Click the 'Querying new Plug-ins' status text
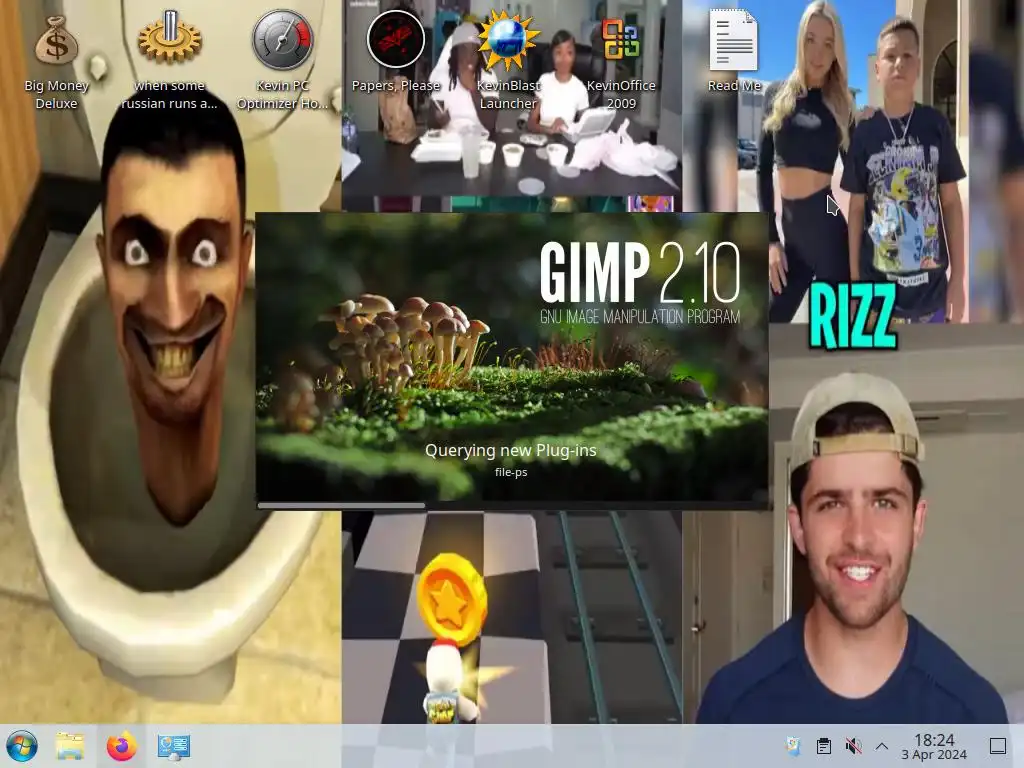1024x768 pixels. pos(511,451)
